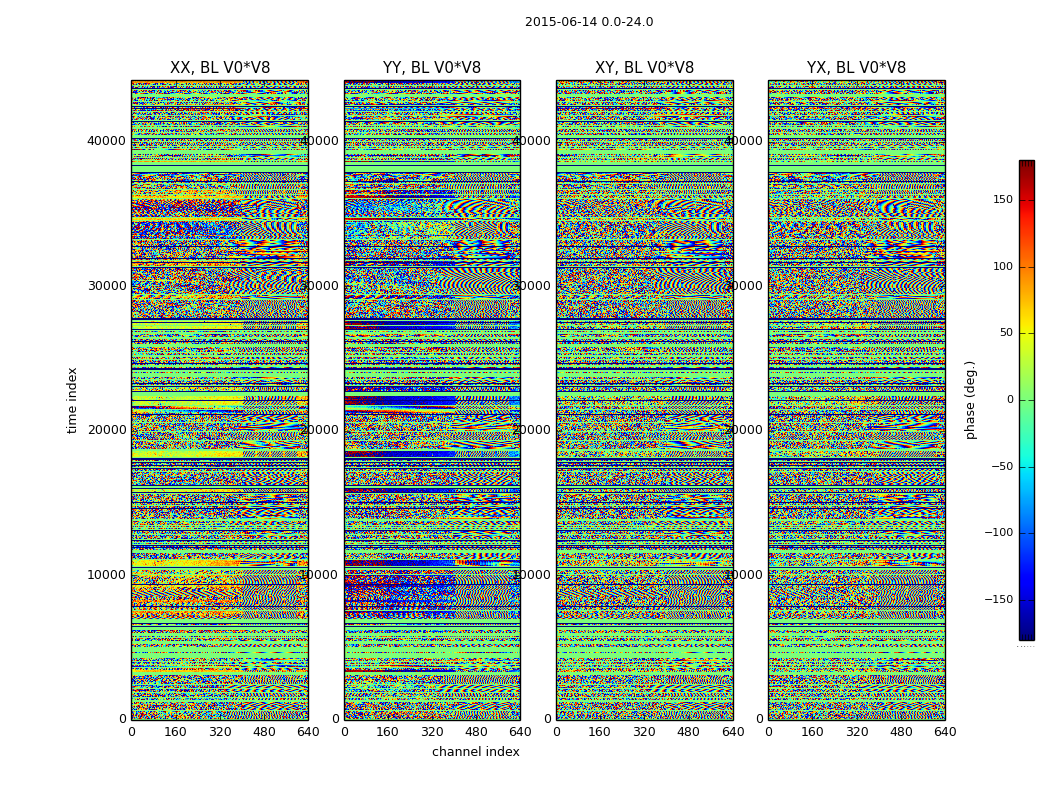This screenshot has height=800, width=1050.
Task: Click the 160 x-tick under XY panel
Action: (600, 732)
